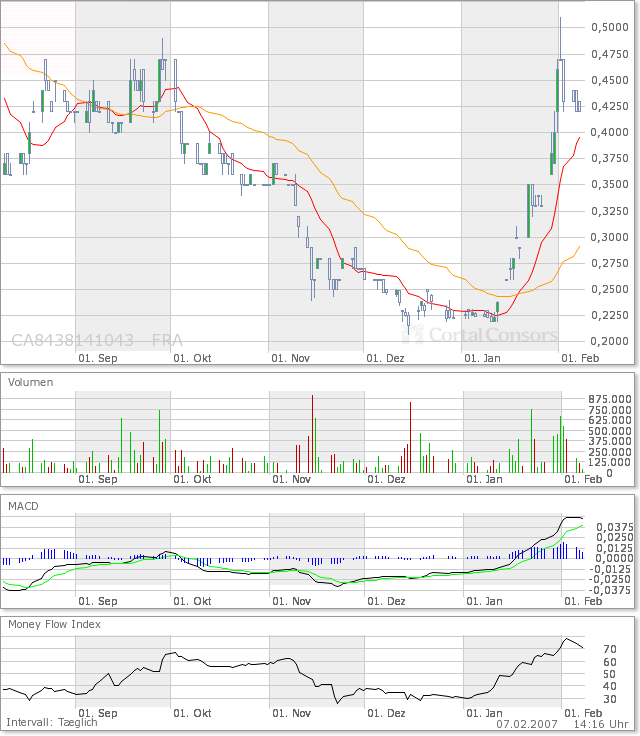Click 01. Nov marker on price chart axis
640x736 pixels.
290,356
